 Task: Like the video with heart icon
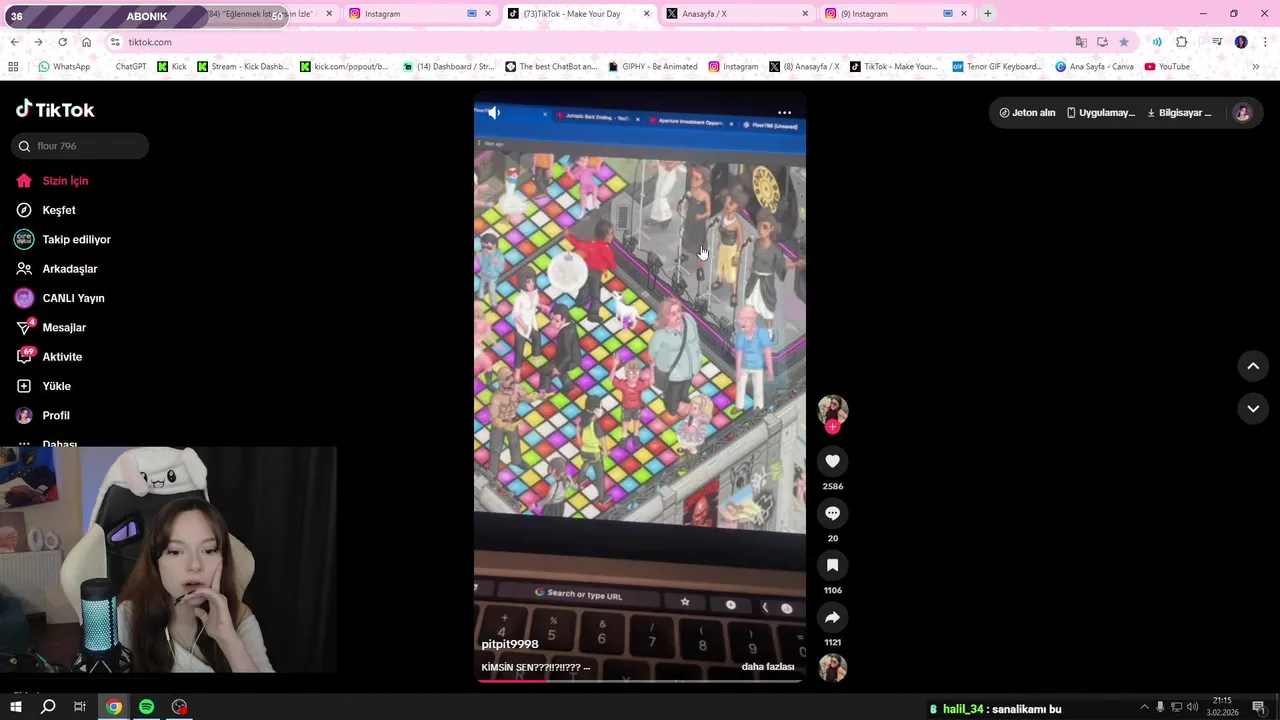click(x=832, y=461)
